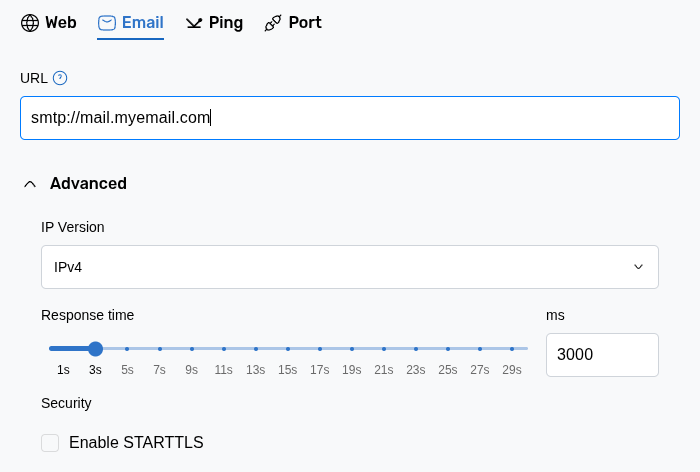This screenshot has height=472, width=700.
Task: Collapse the Advanced section chevron
Action: coord(30,184)
